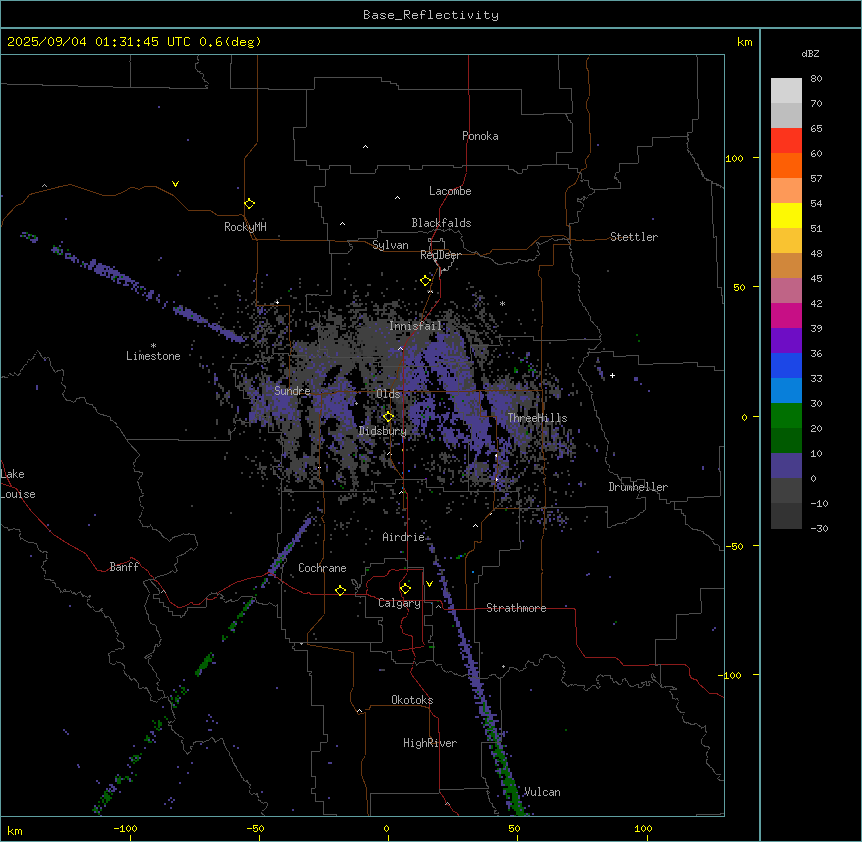Click the km unit label at top right

[744, 42]
